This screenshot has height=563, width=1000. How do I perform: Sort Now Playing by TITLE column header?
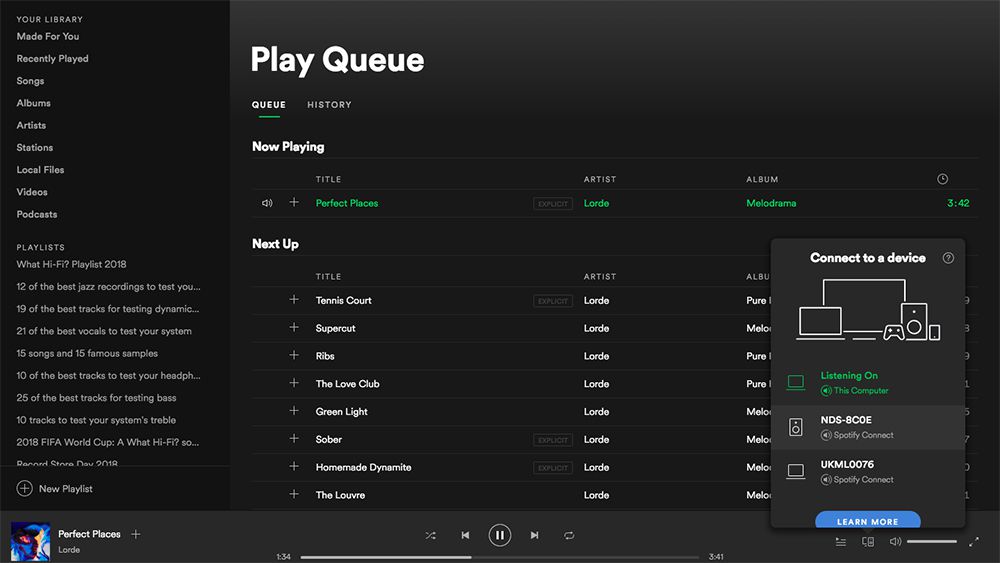[x=328, y=179]
